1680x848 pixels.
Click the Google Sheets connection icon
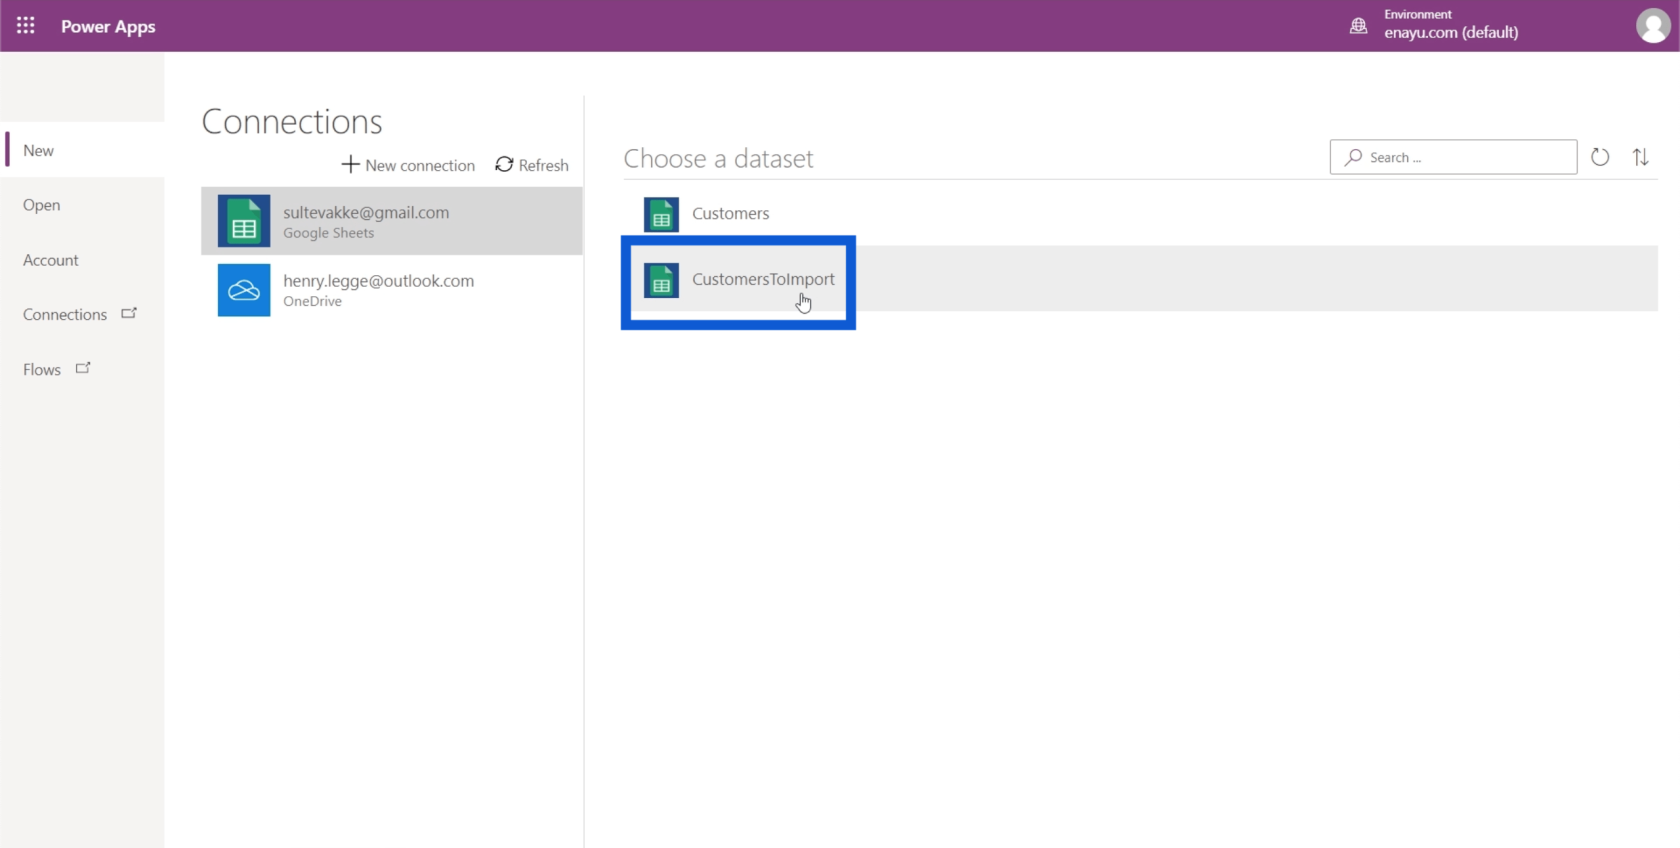coord(244,221)
